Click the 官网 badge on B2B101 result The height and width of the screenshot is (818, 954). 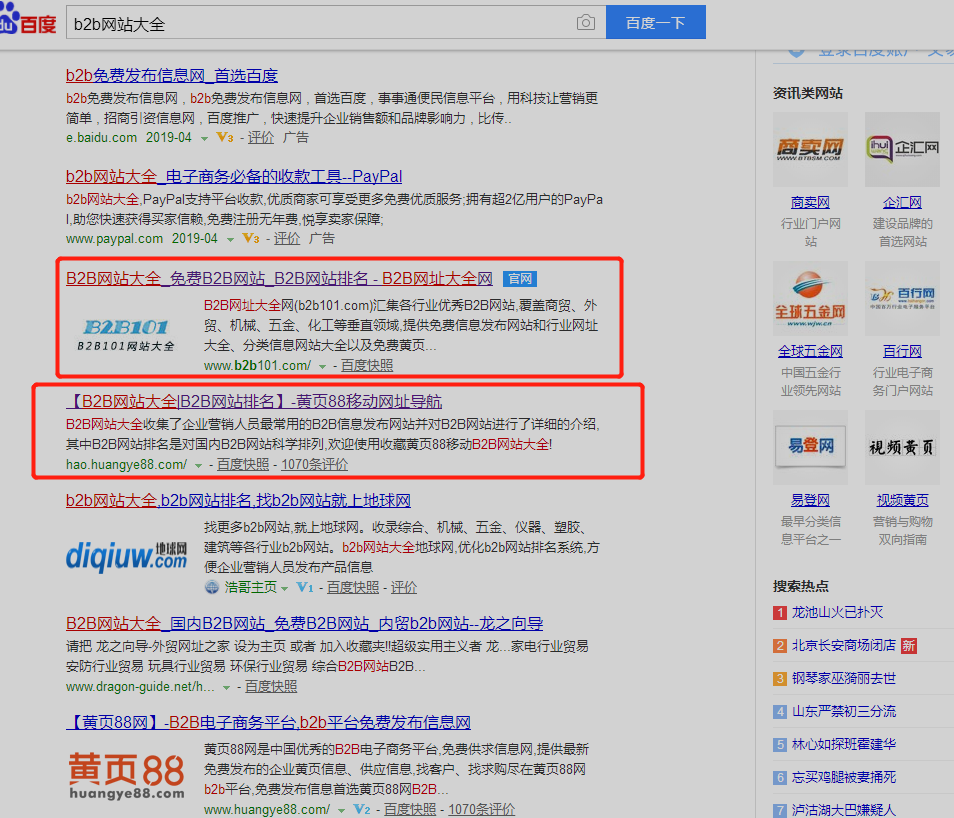[520, 279]
